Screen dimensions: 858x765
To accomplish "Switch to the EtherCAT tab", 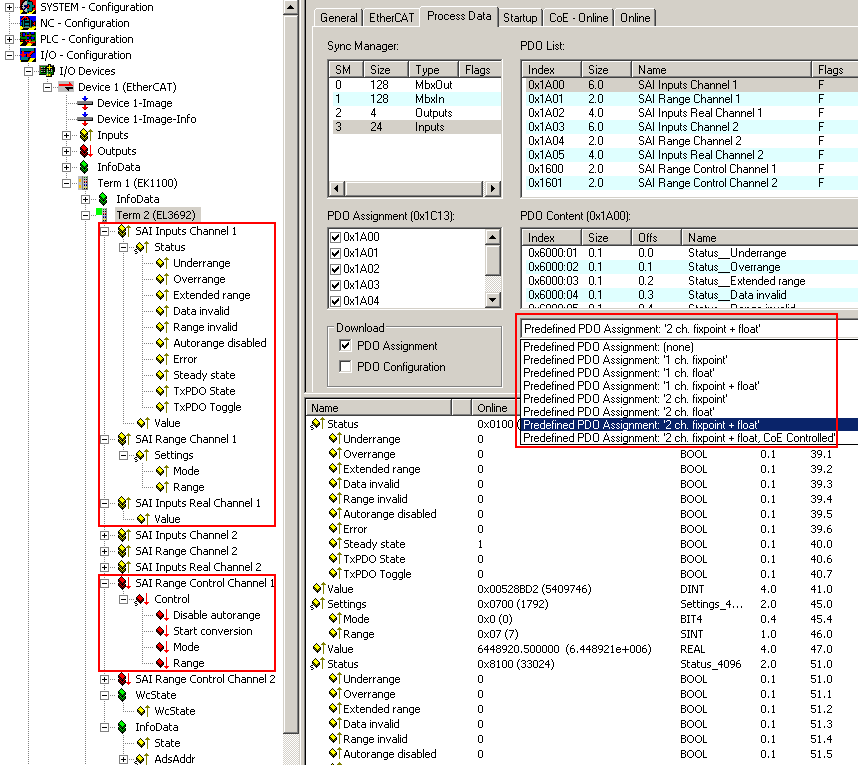I will 391,18.
